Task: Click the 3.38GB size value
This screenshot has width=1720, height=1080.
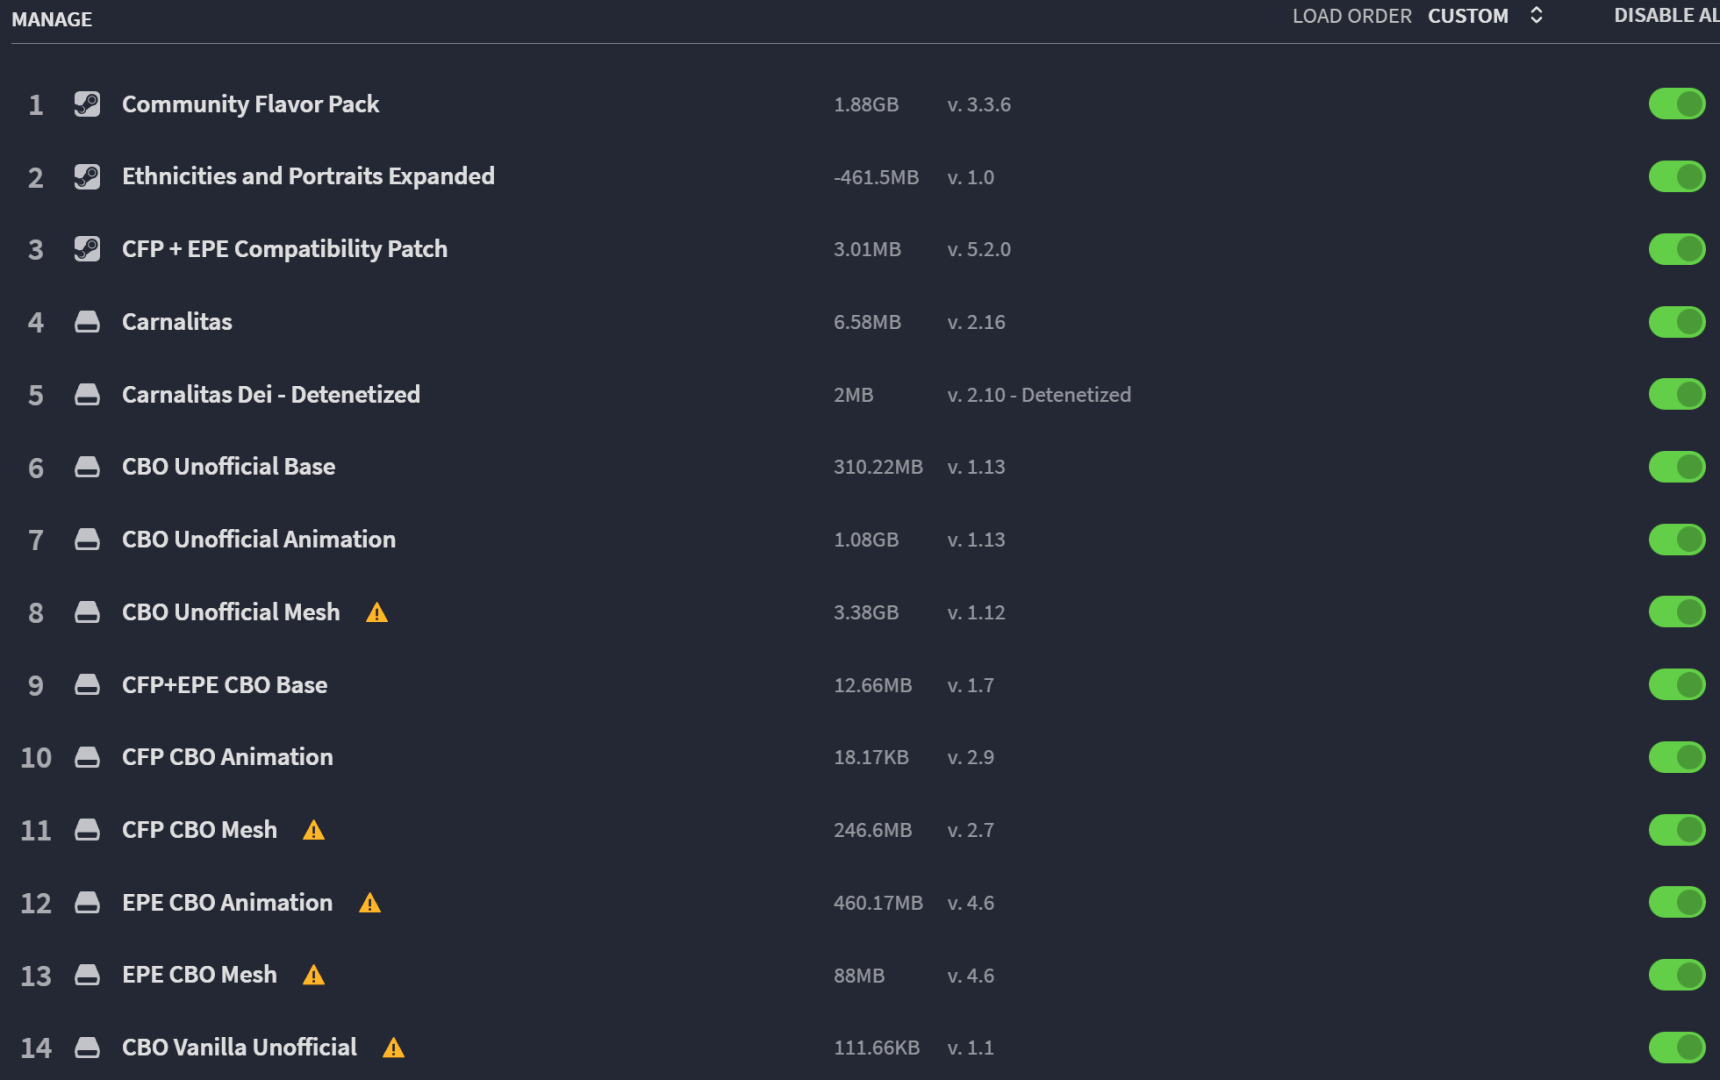Action: point(866,613)
